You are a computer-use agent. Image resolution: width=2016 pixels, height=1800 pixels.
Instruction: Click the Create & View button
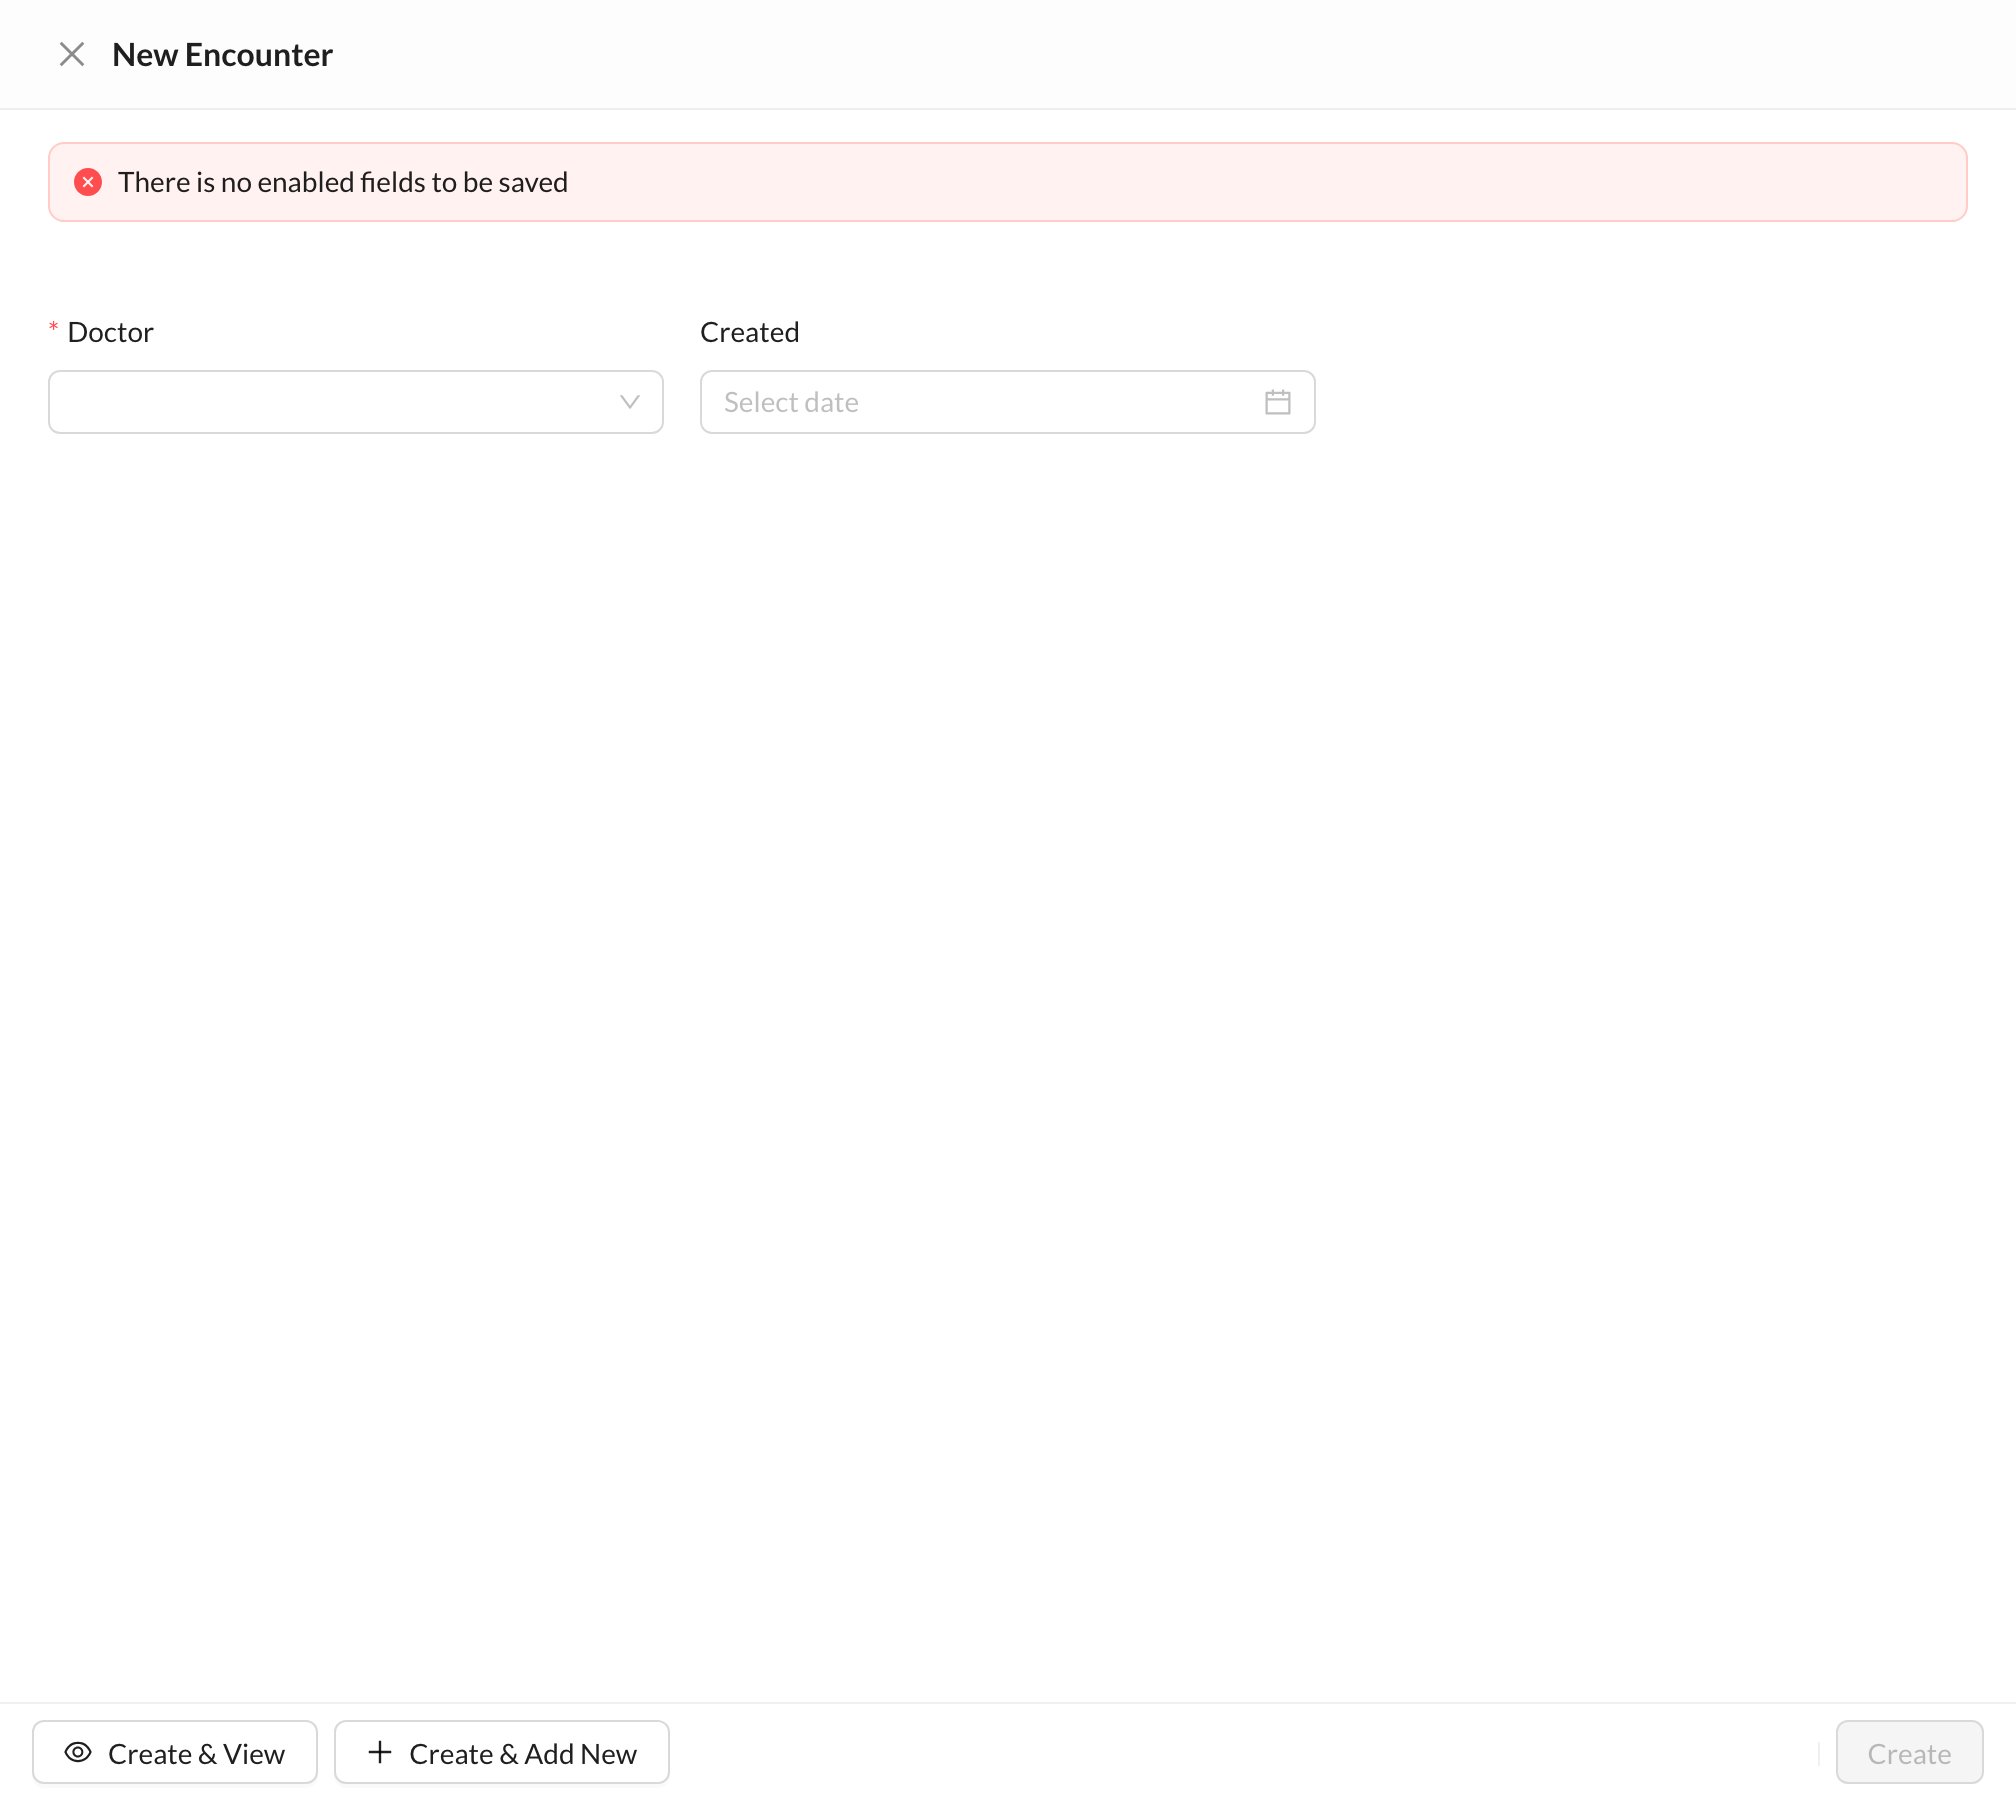coord(175,1752)
